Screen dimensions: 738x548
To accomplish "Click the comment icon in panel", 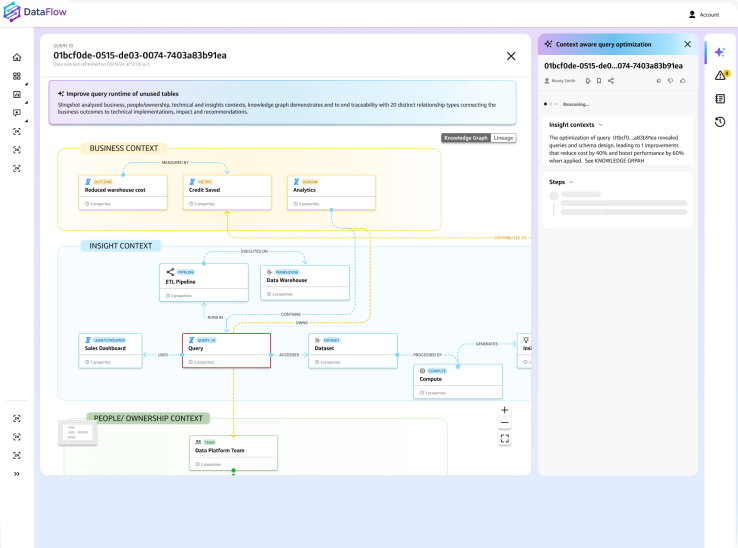I will pos(658,81).
